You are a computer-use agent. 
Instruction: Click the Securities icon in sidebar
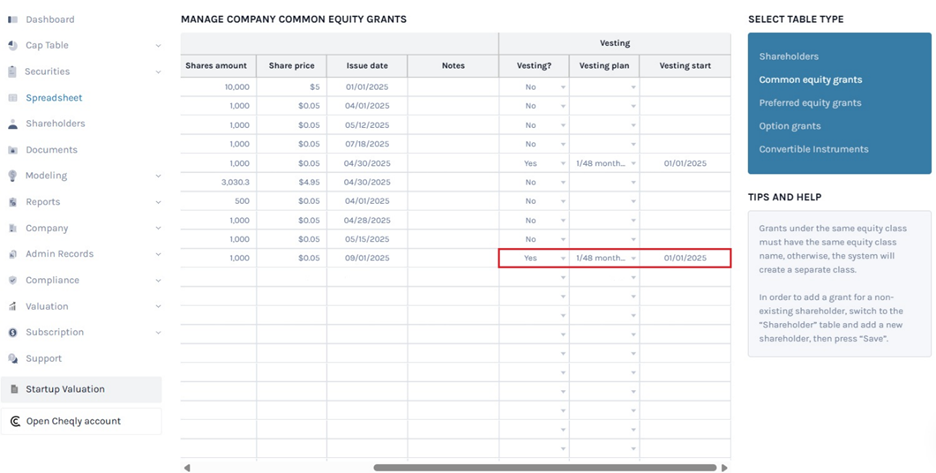coord(13,71)
